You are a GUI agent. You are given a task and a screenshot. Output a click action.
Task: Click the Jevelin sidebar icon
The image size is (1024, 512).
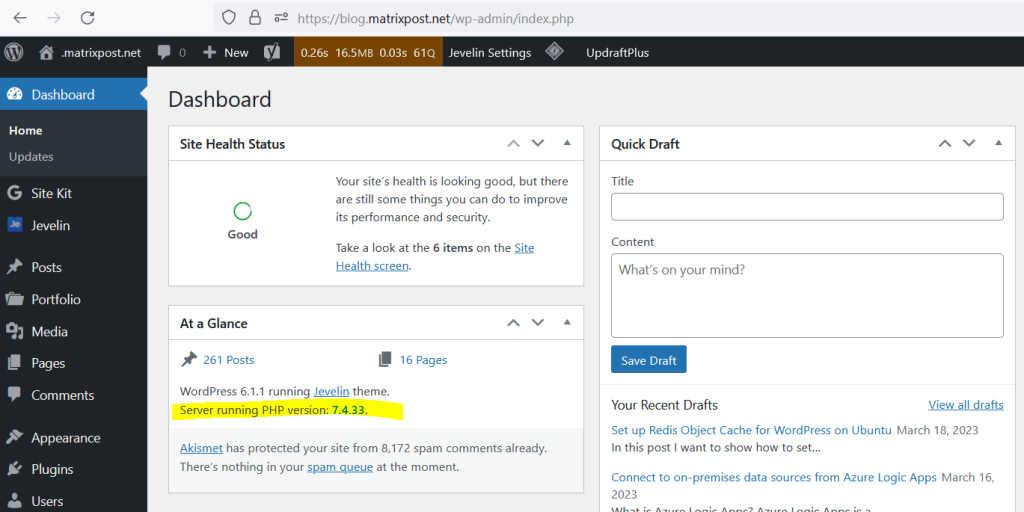click(x=14, y=225)
